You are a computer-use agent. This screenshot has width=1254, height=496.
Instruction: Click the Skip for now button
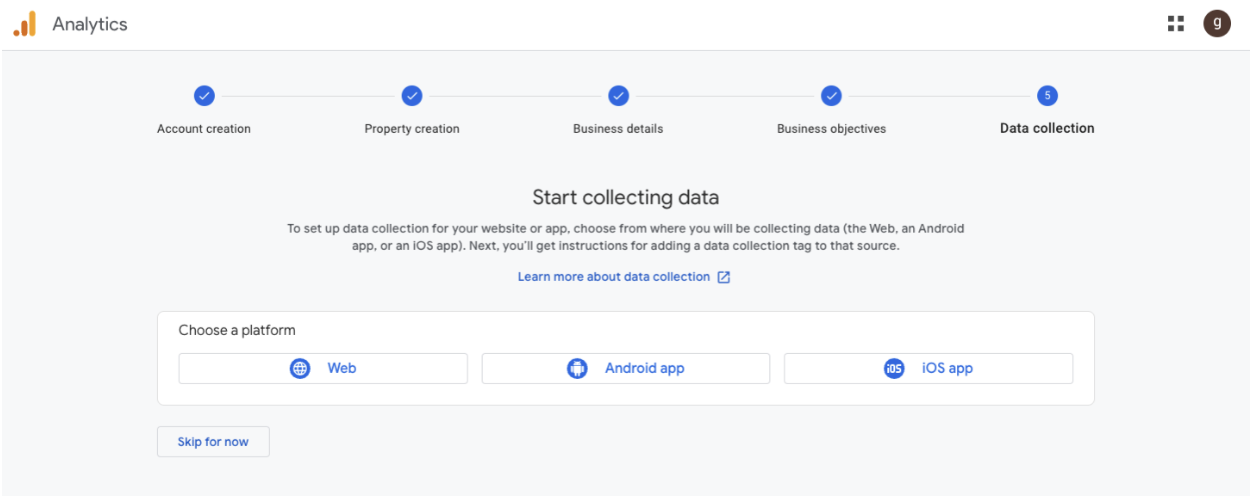[213, 442]
